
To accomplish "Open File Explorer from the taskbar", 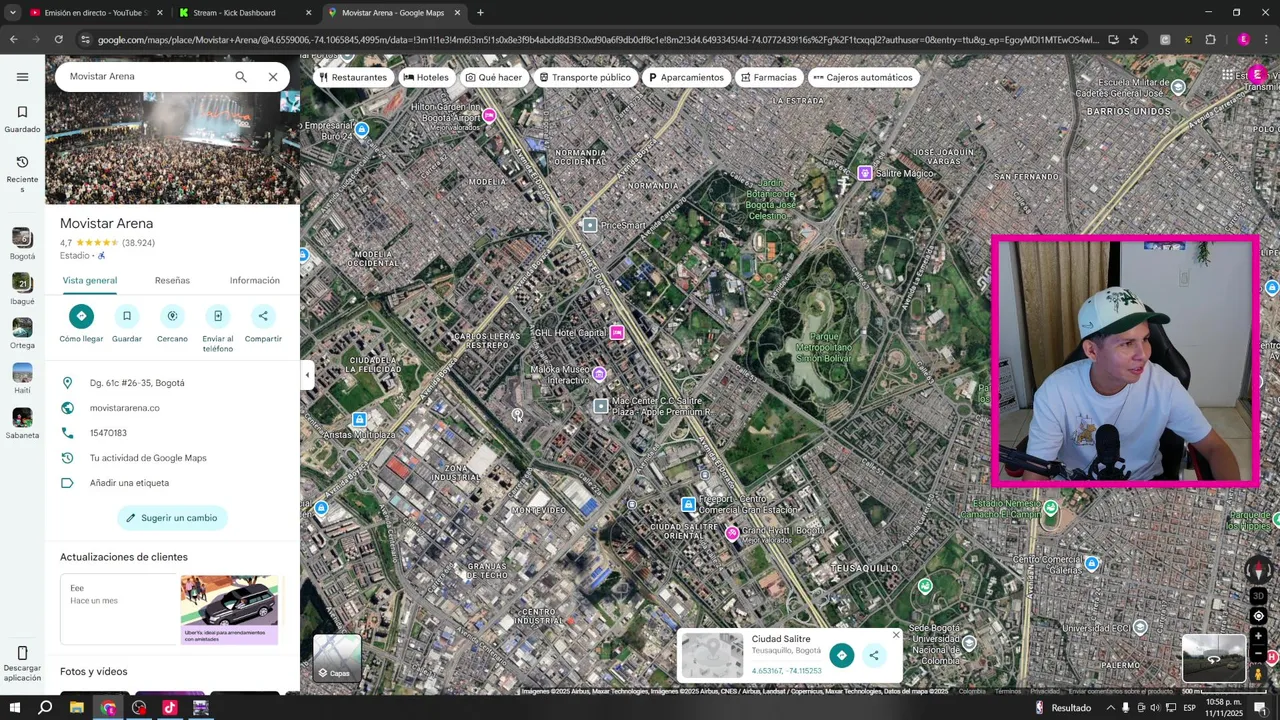I will coord(76,707).
